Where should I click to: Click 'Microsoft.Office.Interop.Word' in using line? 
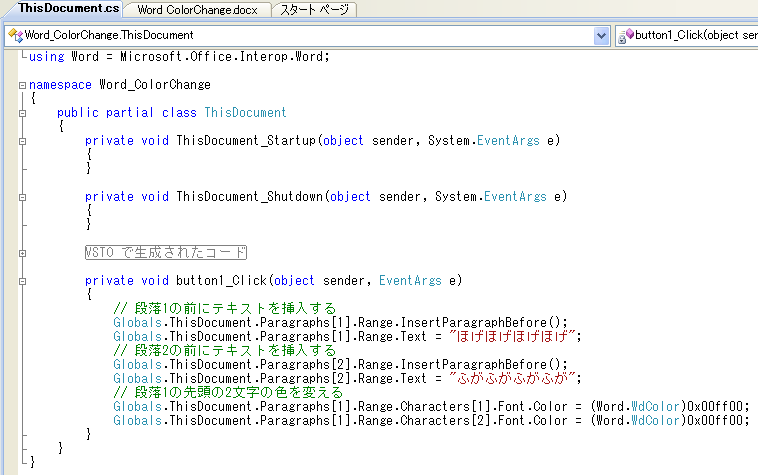221,57
